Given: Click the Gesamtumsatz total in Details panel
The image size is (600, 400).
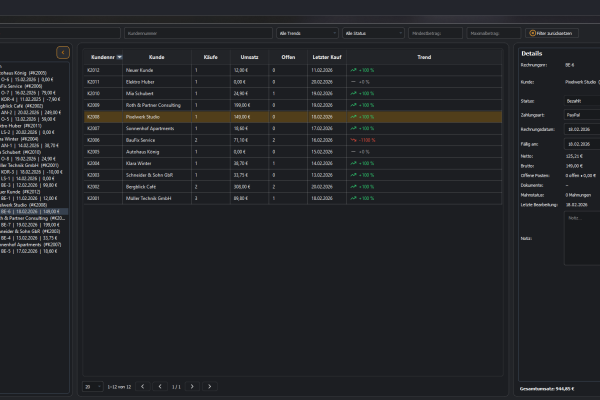Looking at the screenshot, I should coord(547,389).
